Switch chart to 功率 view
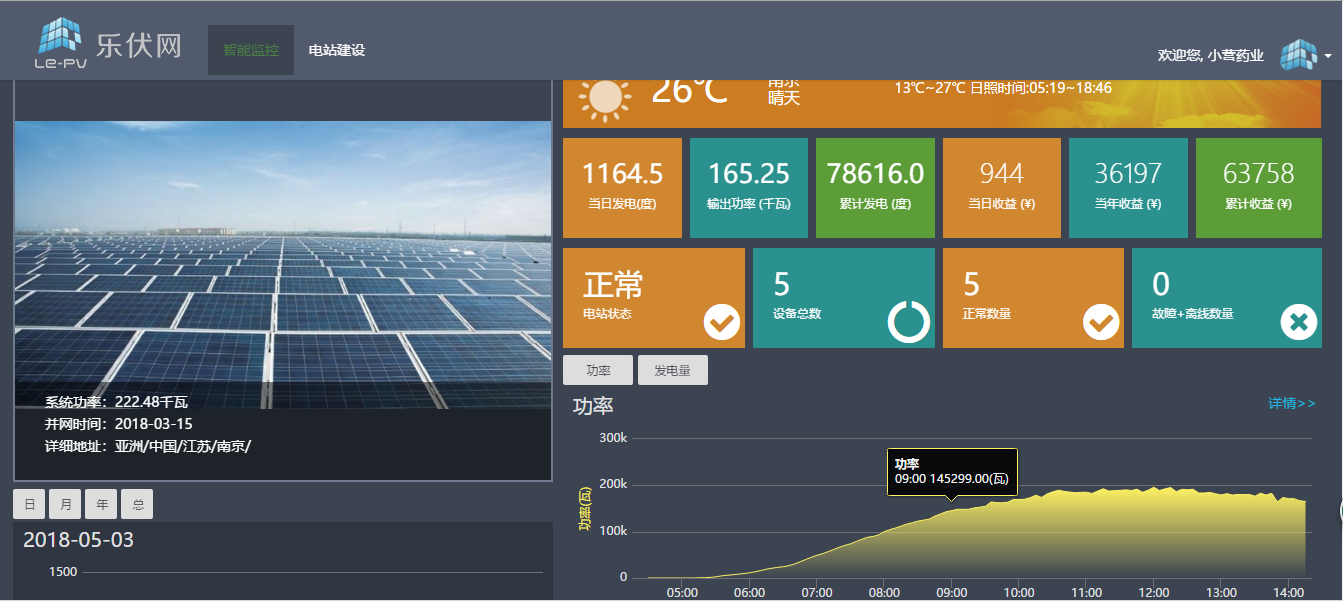1343x601 pixels. coord(598,370)
